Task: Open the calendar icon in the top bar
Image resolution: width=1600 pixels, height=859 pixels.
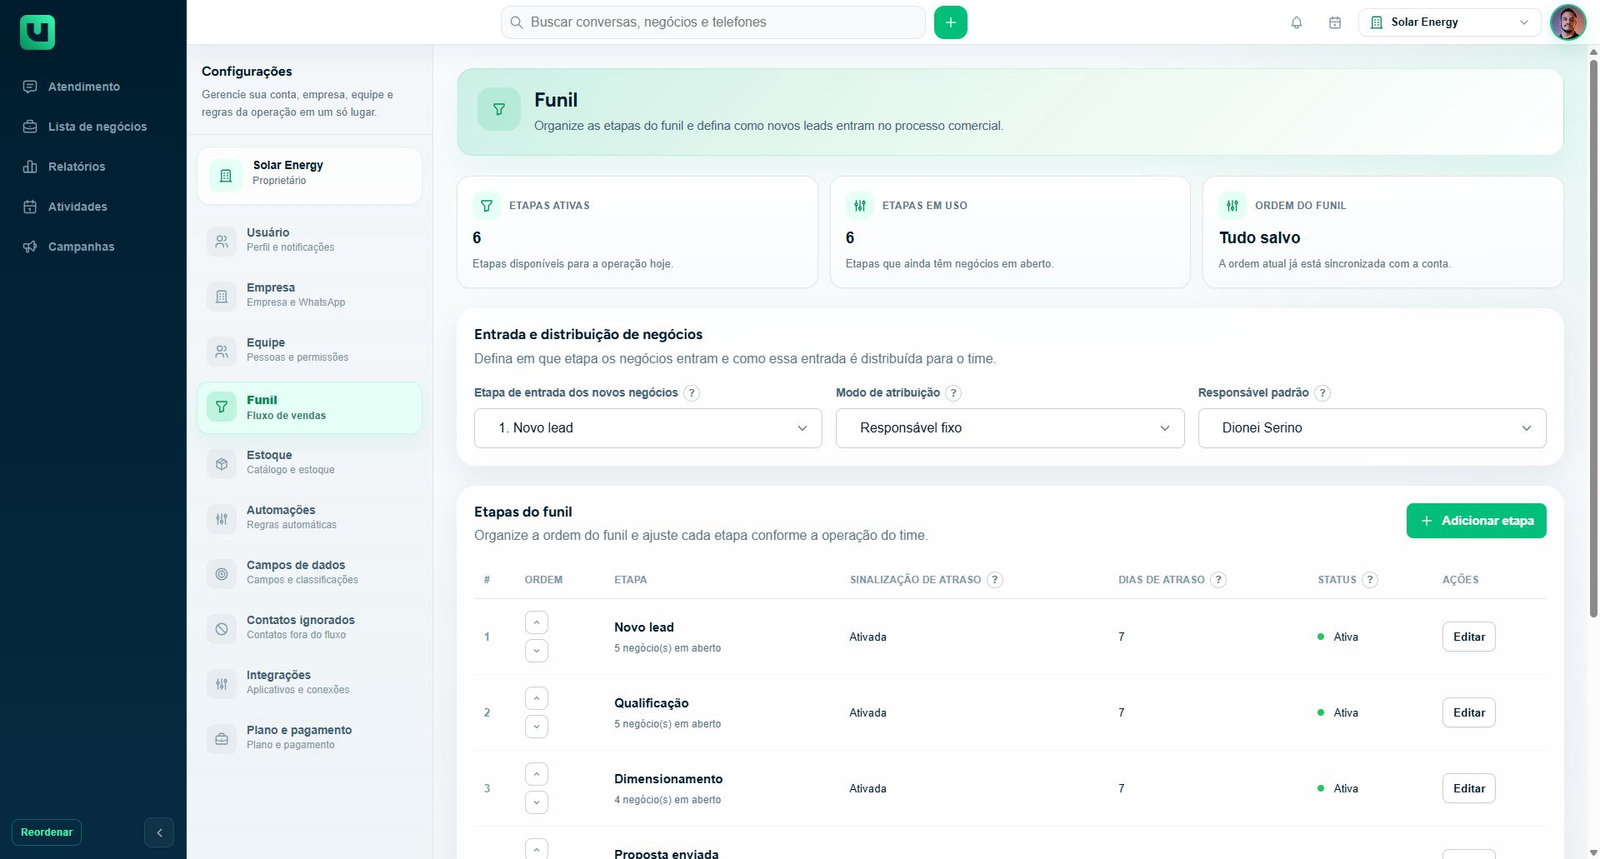Action: click(1335, 22)
